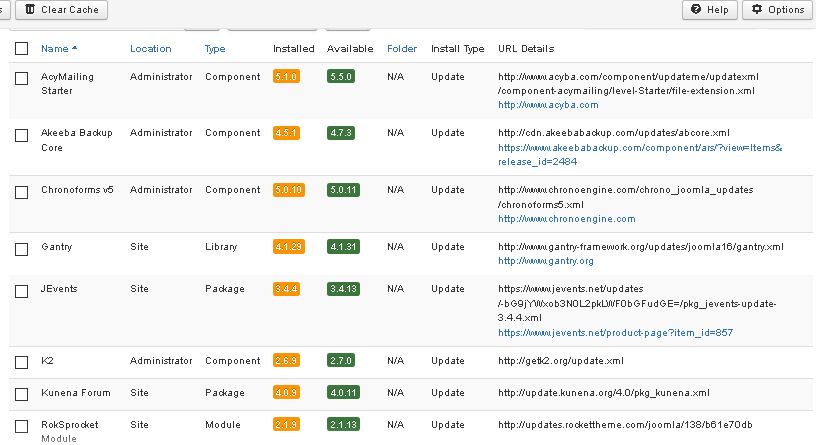This screenshot has width=816, height=445.
Task: Check the AcyMailing Starter row checkbox
Action: [21, 78]
